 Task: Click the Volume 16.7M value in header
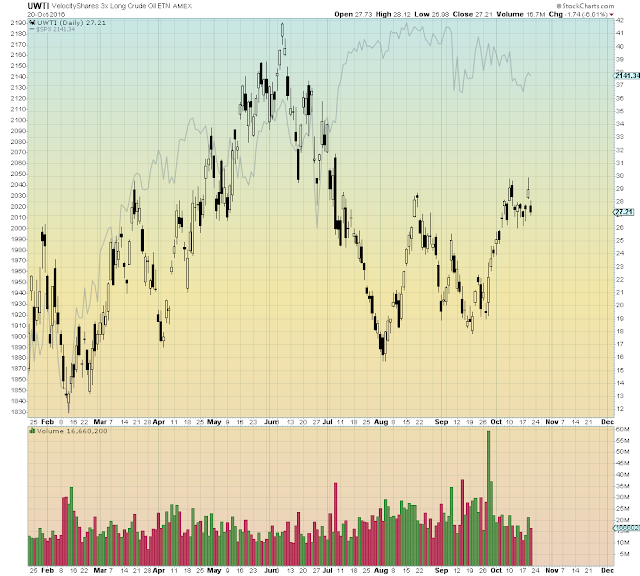point(521,14)
